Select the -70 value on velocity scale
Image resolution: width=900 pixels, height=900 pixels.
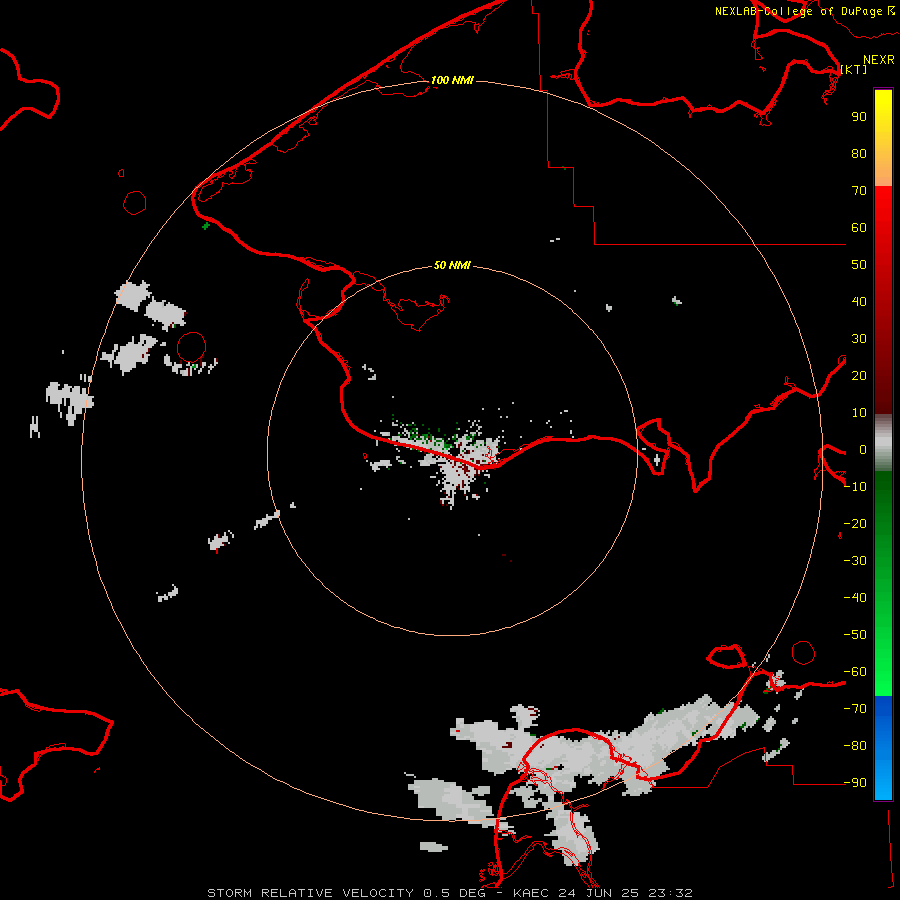855,709
